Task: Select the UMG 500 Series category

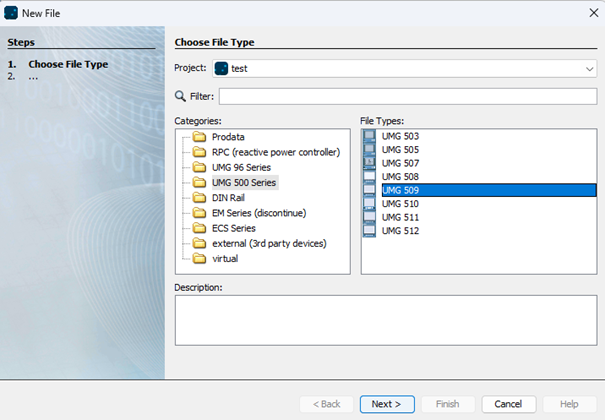Action: coord(244,182)
